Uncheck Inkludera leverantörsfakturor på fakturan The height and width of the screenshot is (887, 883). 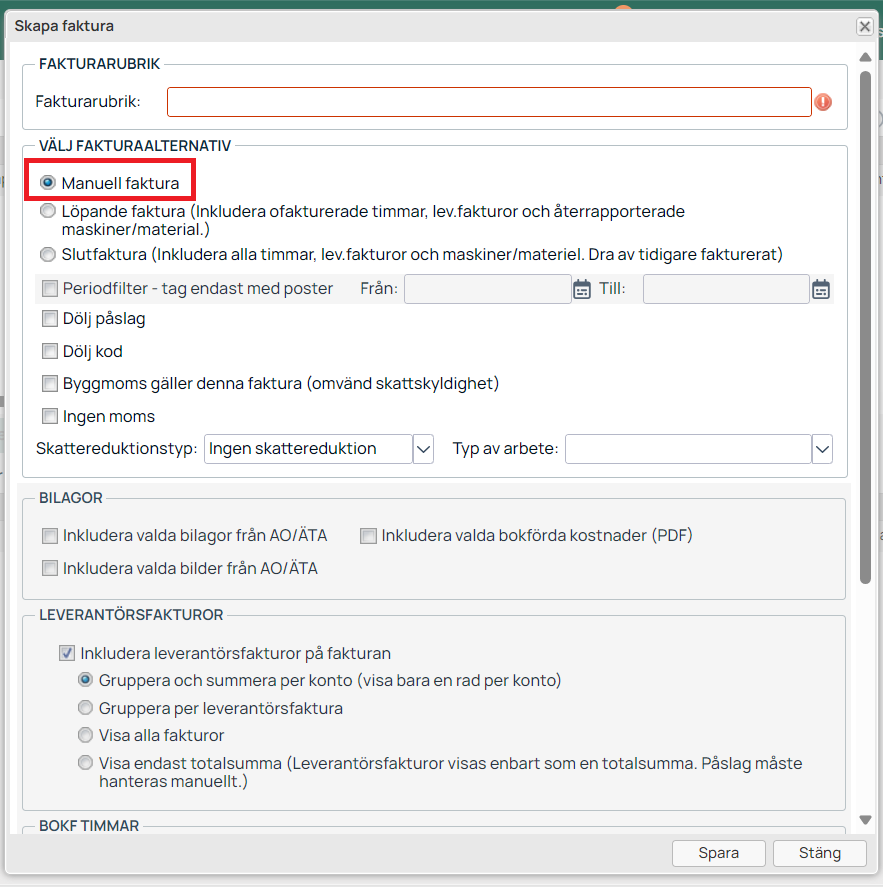click(x=67, y=654)
